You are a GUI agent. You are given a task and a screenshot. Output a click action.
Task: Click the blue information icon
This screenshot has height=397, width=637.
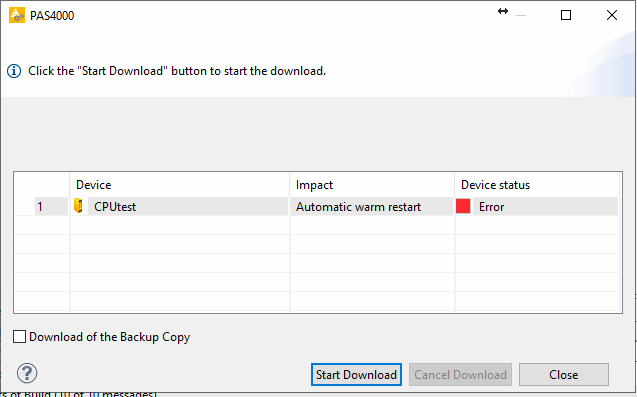[x=14, y=71]
